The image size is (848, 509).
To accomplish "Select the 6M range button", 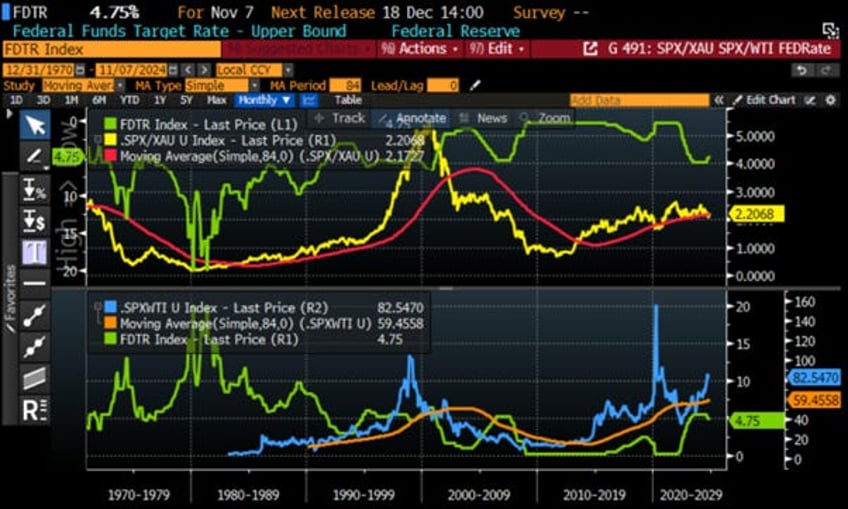I will (x=99, y=100).
